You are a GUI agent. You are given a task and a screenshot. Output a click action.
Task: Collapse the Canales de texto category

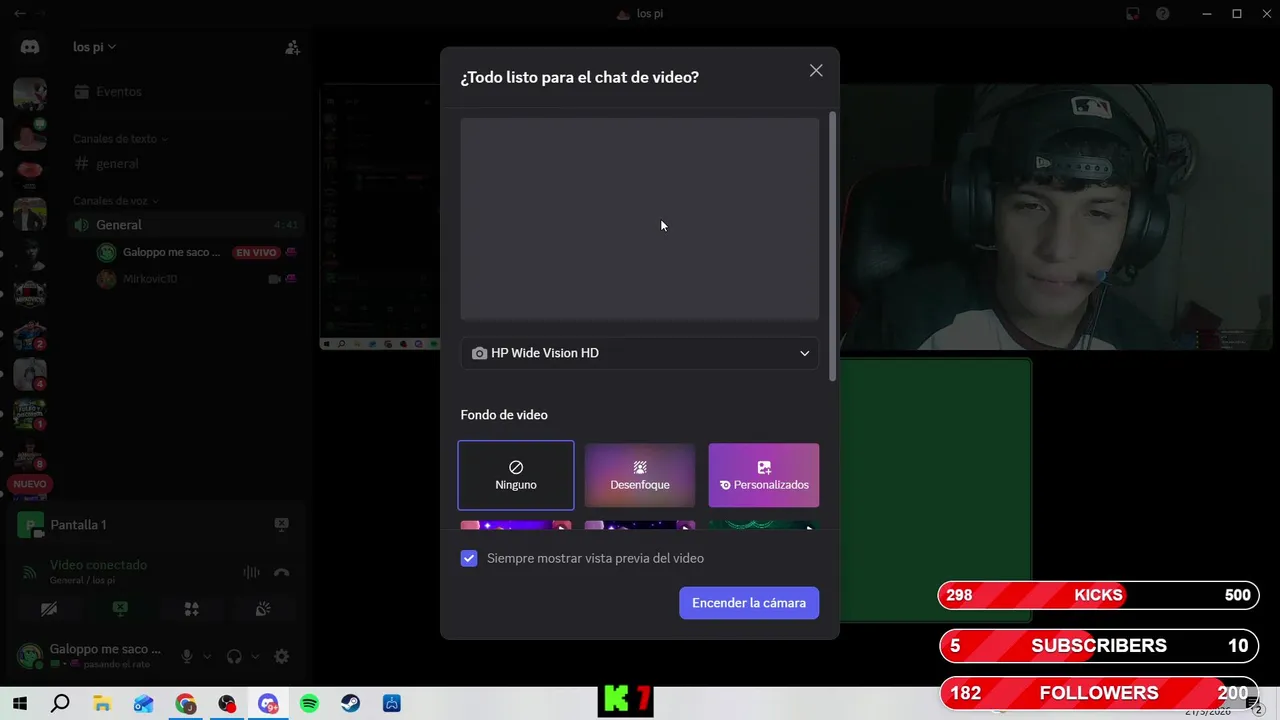[x=120, y=139]
